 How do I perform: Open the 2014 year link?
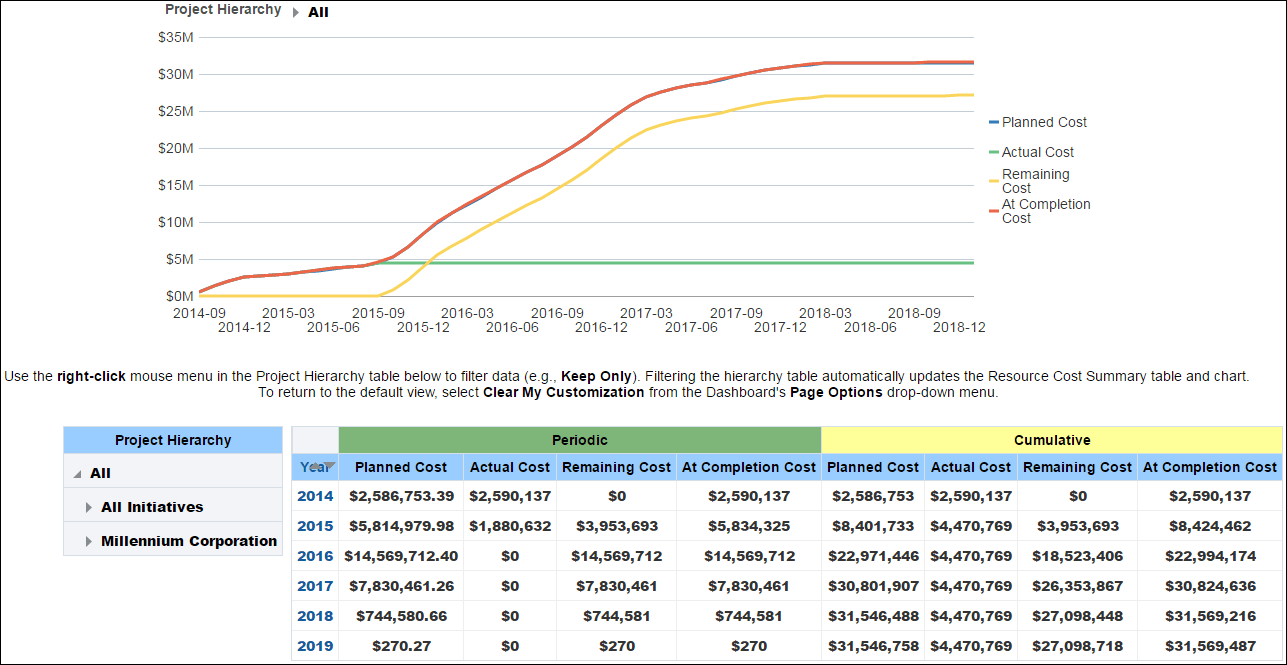point(314,496)
